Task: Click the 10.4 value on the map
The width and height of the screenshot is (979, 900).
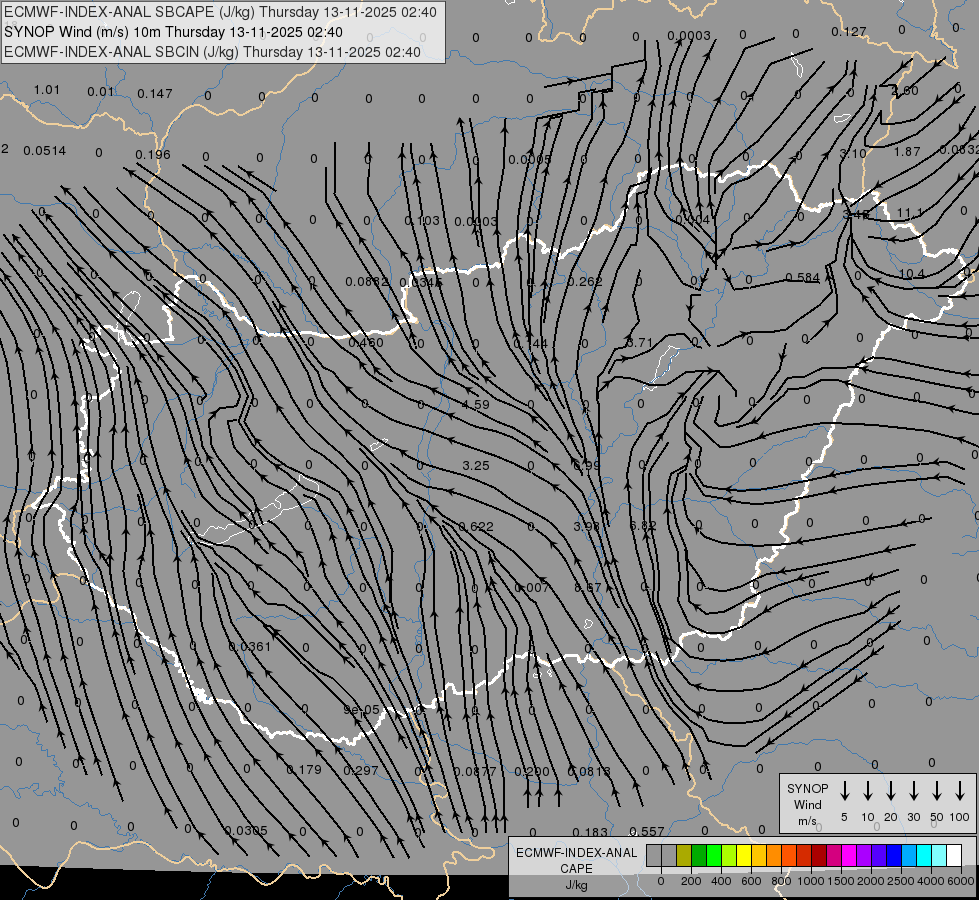Action: pos(912,274)
